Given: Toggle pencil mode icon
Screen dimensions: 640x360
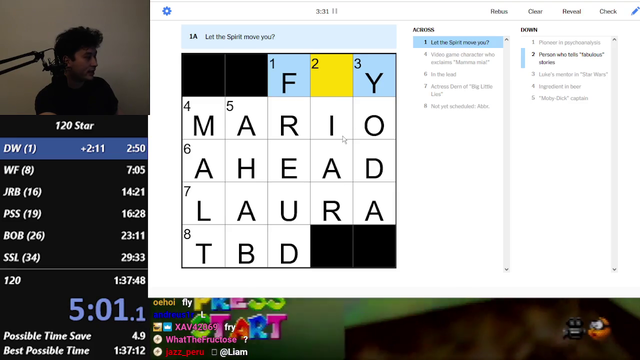Looking at the screenshot, I should coord(635,11).
